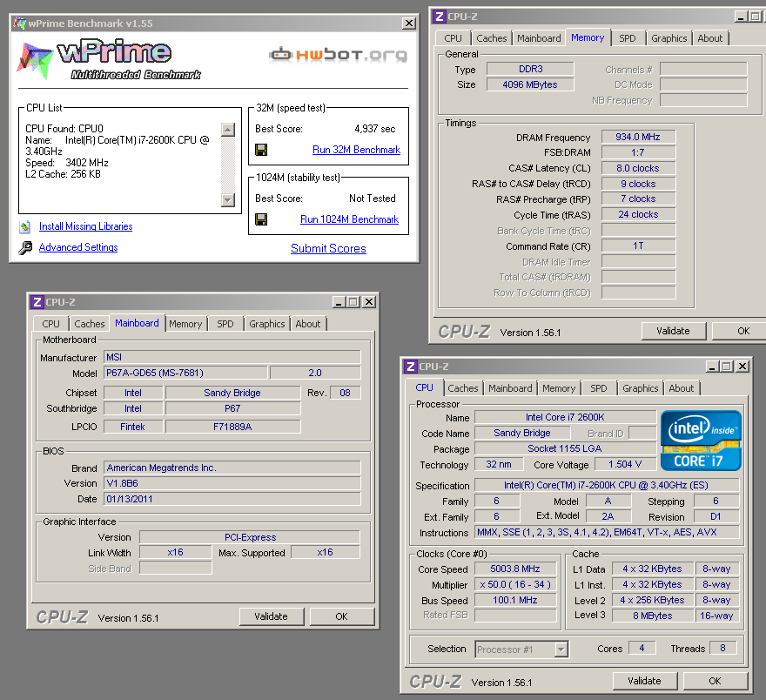This screenshot has width=766, height=700.
Task: Switch to Graphics tab in Mainboard window
Action: (267, 324)
